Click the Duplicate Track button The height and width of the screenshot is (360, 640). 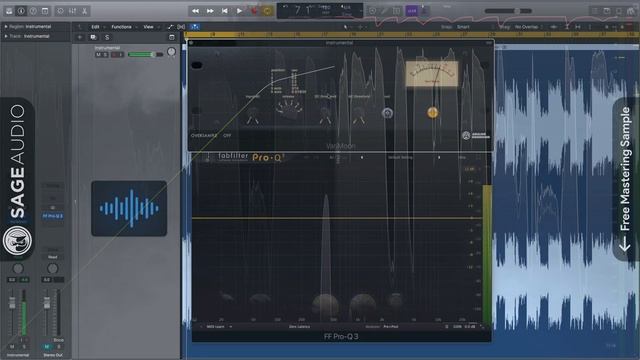(x=93, y=37)
